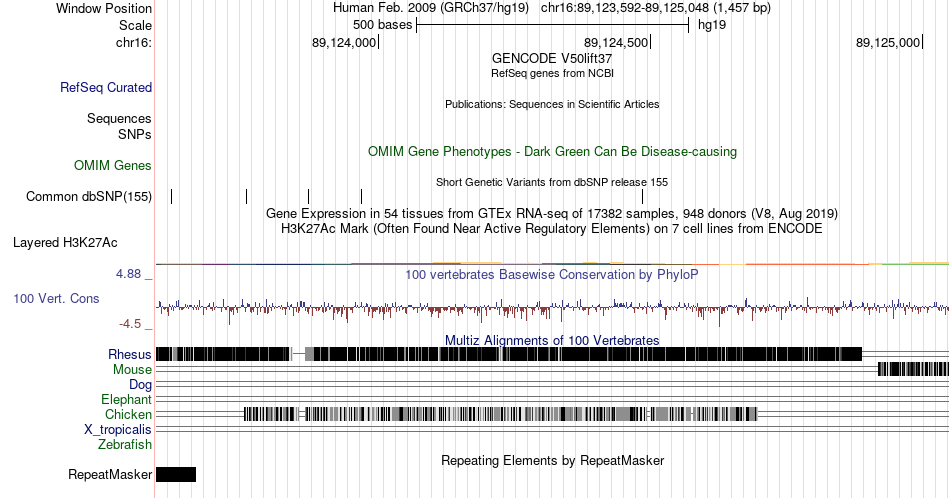Click the Elephant alignment label
Image resolution: width=950 pixels, height=498 pixels.
(x=127, y=400)
